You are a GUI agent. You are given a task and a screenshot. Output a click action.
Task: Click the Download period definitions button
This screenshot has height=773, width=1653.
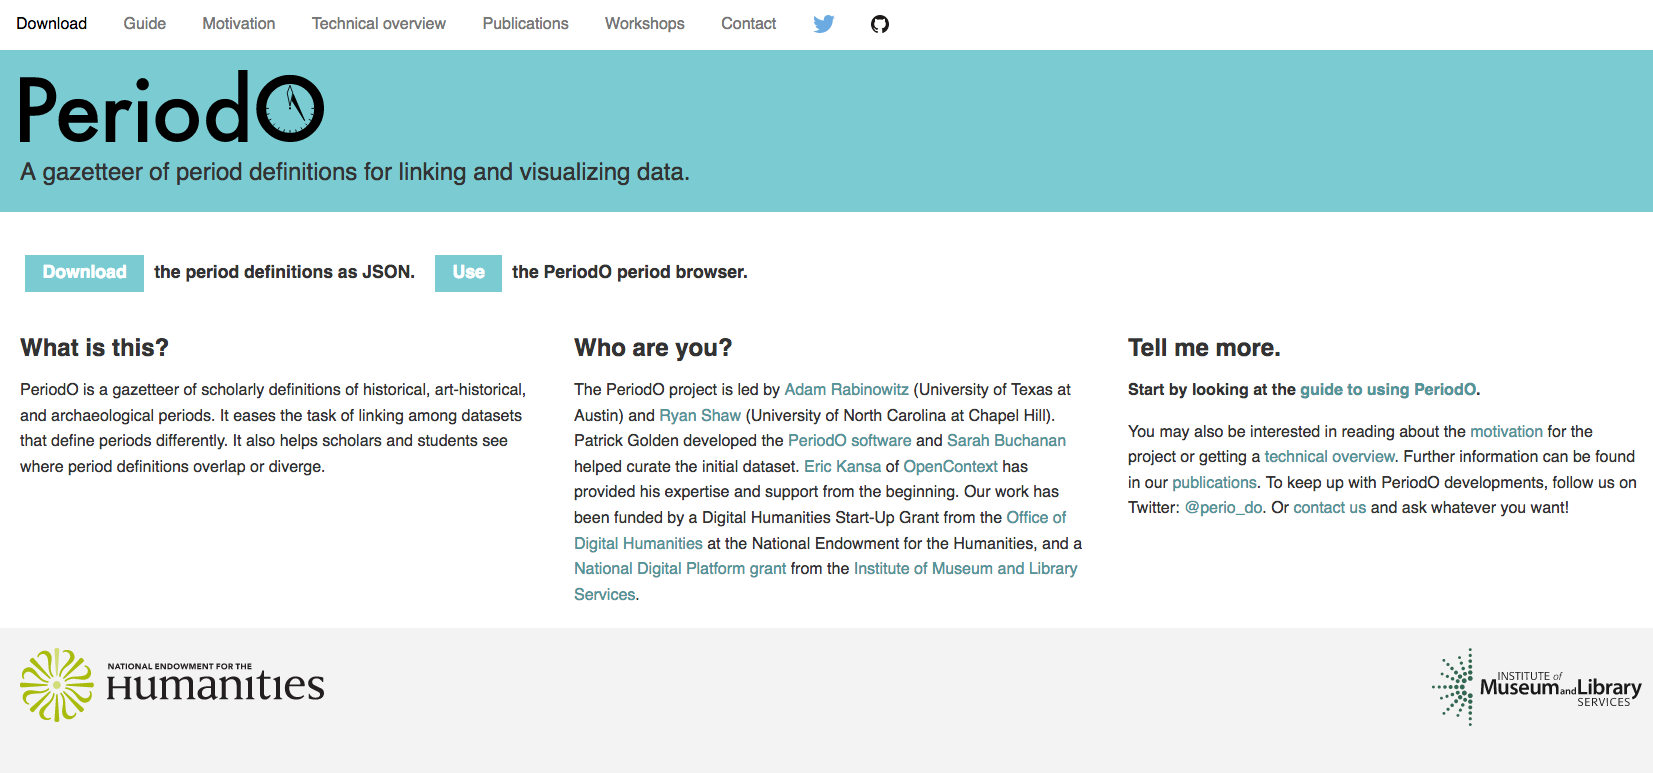85,273
